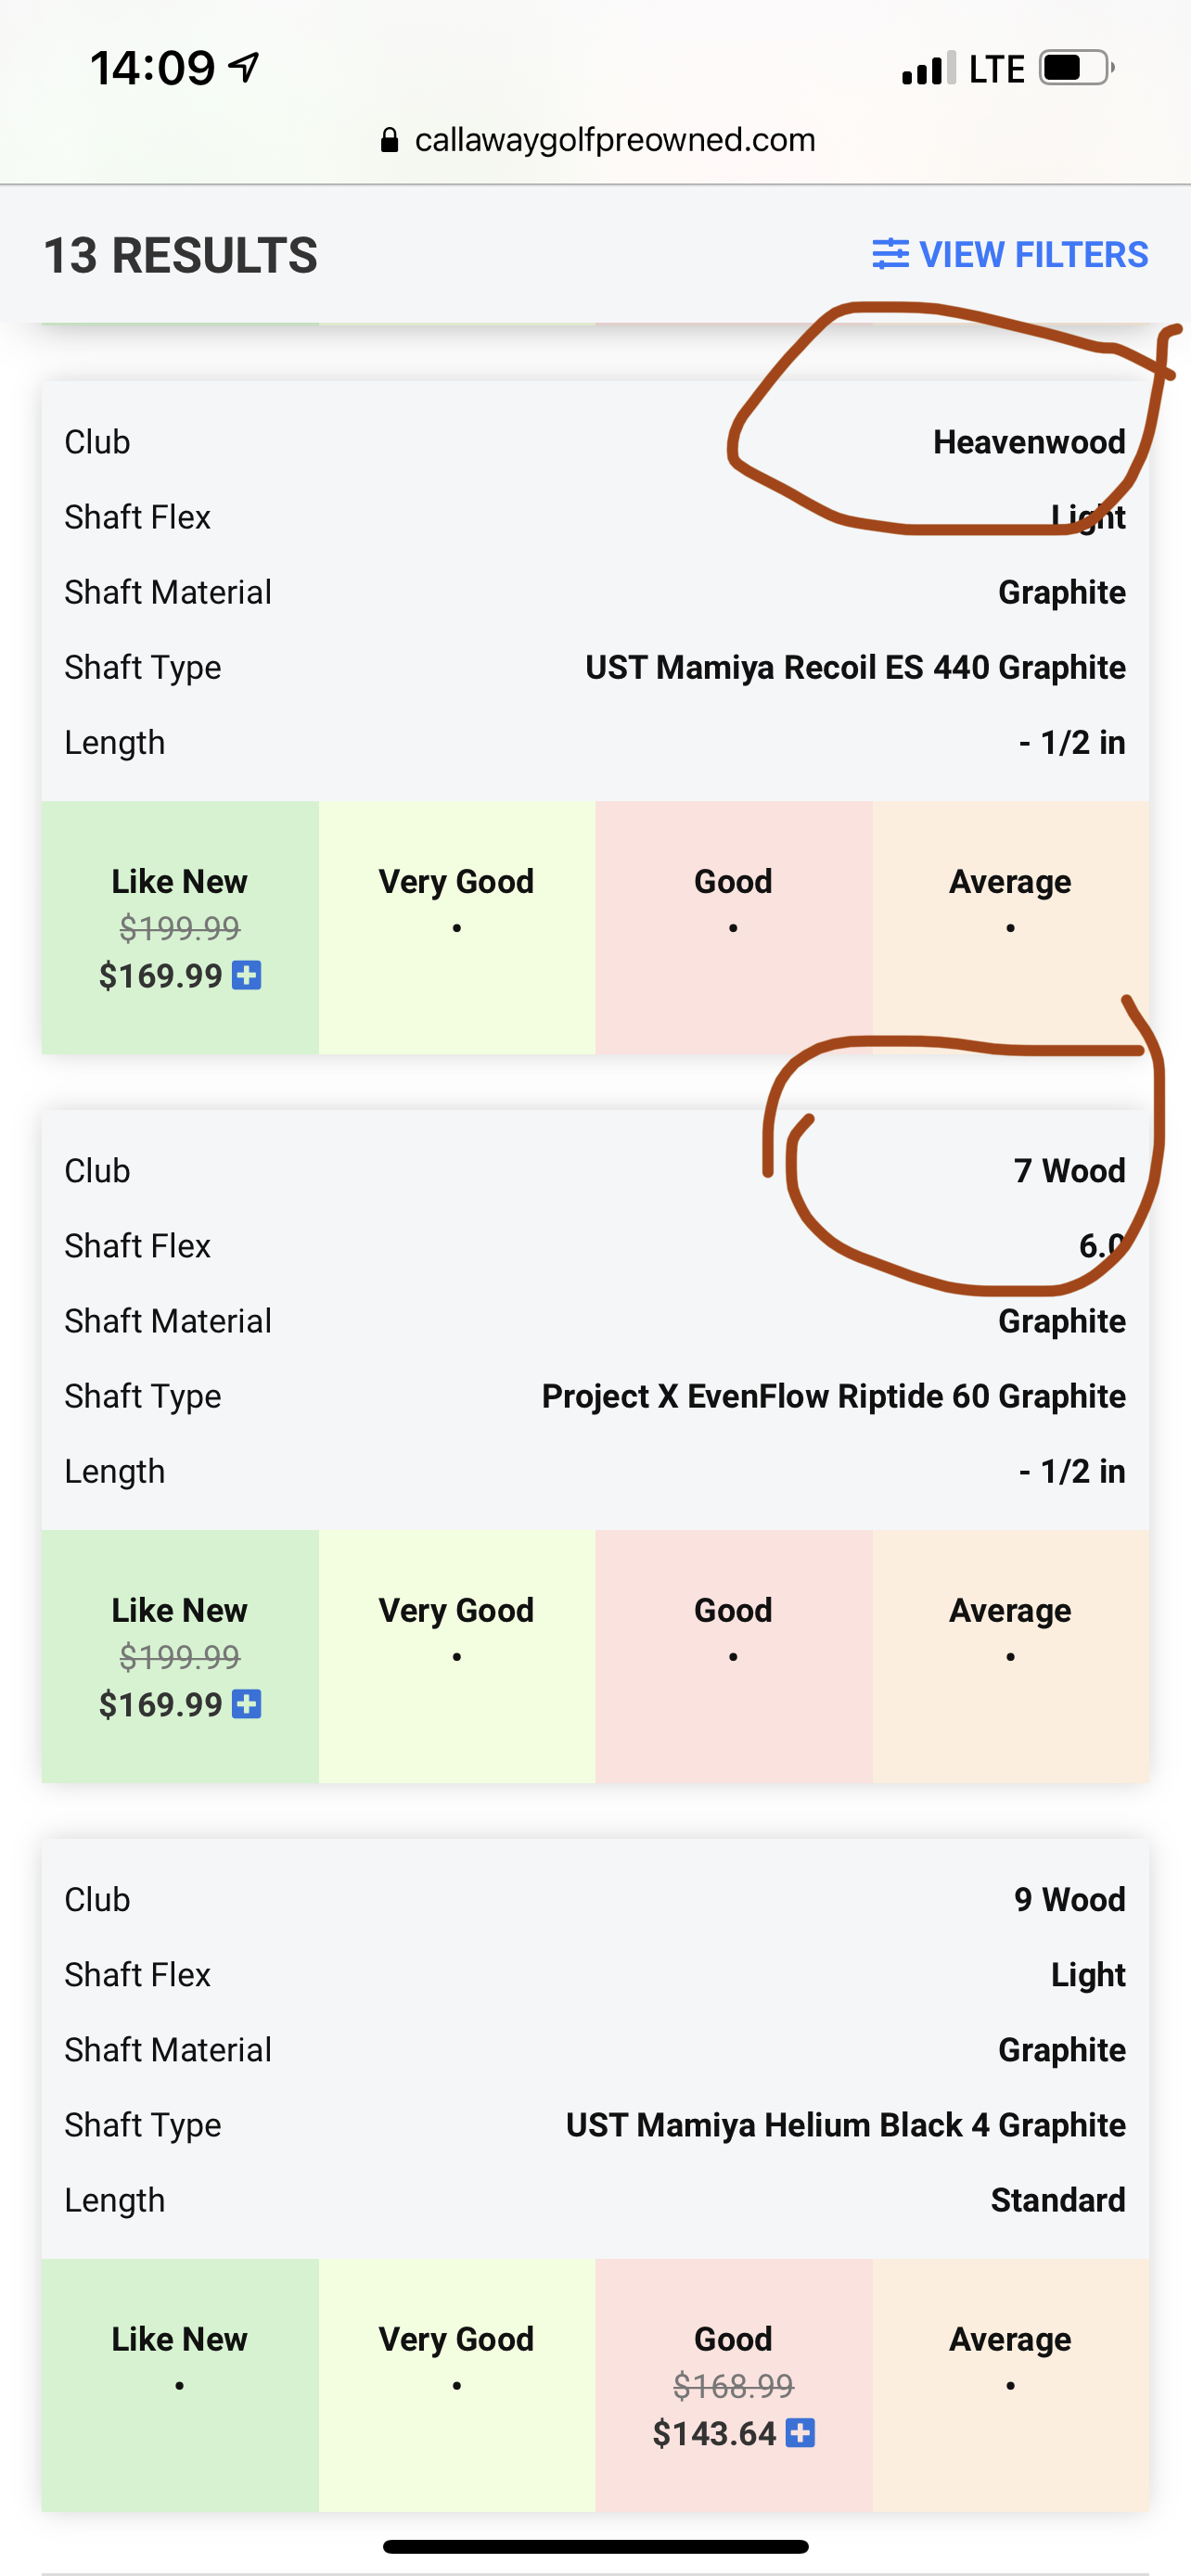Open the VIEW FILTERS text link
This screenshot has width=1191, height=2576.
click(1033, 254)
